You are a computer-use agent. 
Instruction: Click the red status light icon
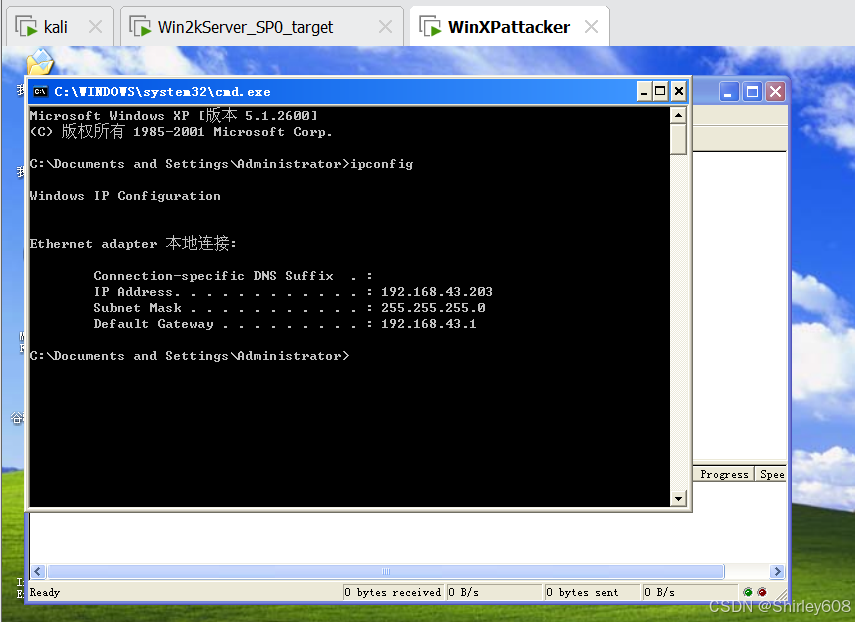[762, 592]
